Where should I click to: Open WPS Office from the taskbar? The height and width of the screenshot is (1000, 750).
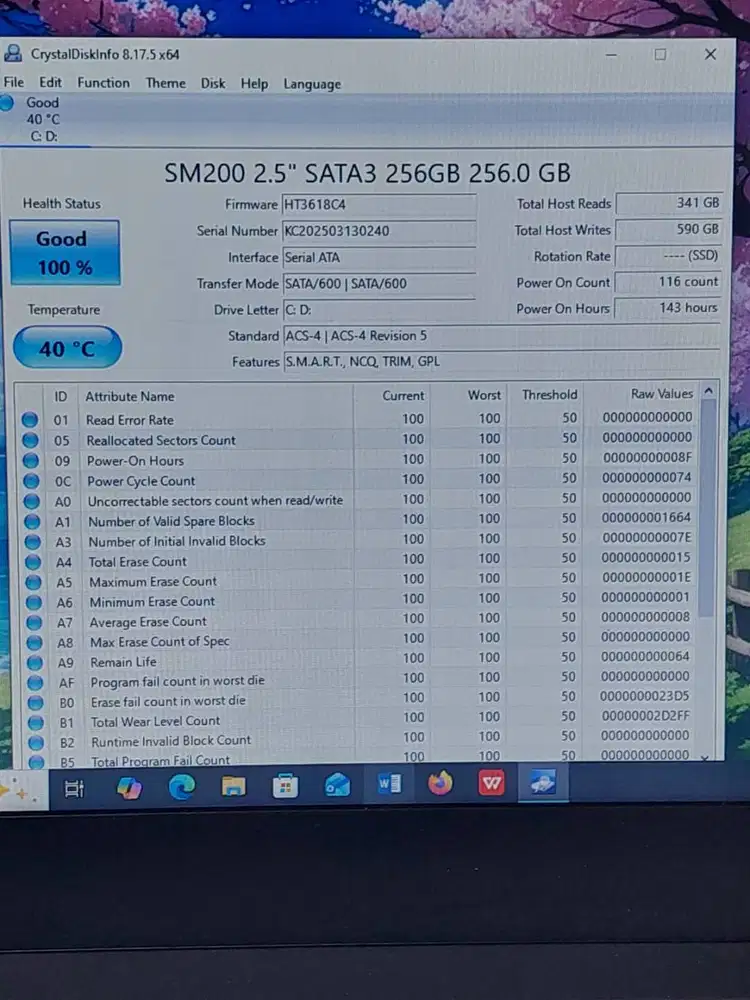pos(491,783)
